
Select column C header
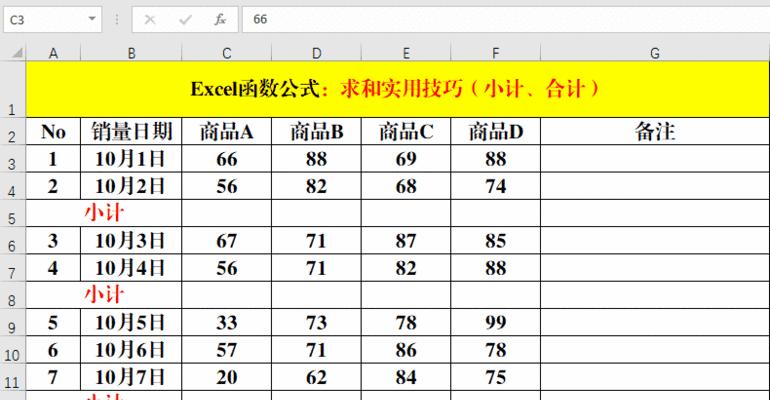226,53
